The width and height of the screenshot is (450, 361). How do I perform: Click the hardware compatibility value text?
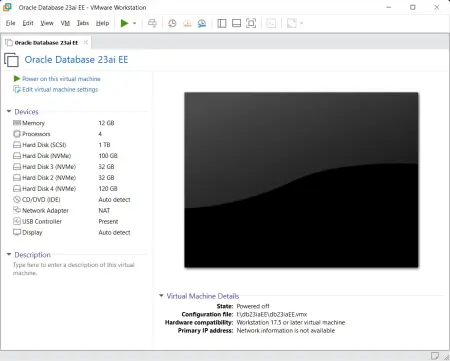point(291,323)
